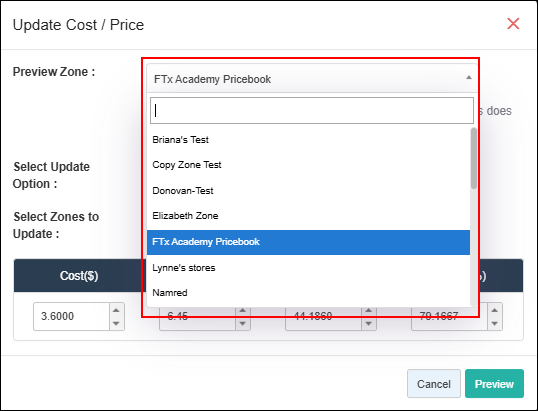Close the Update Cost / Price dialog
Screen dimensions: 538x411
[x=513, y=24]
